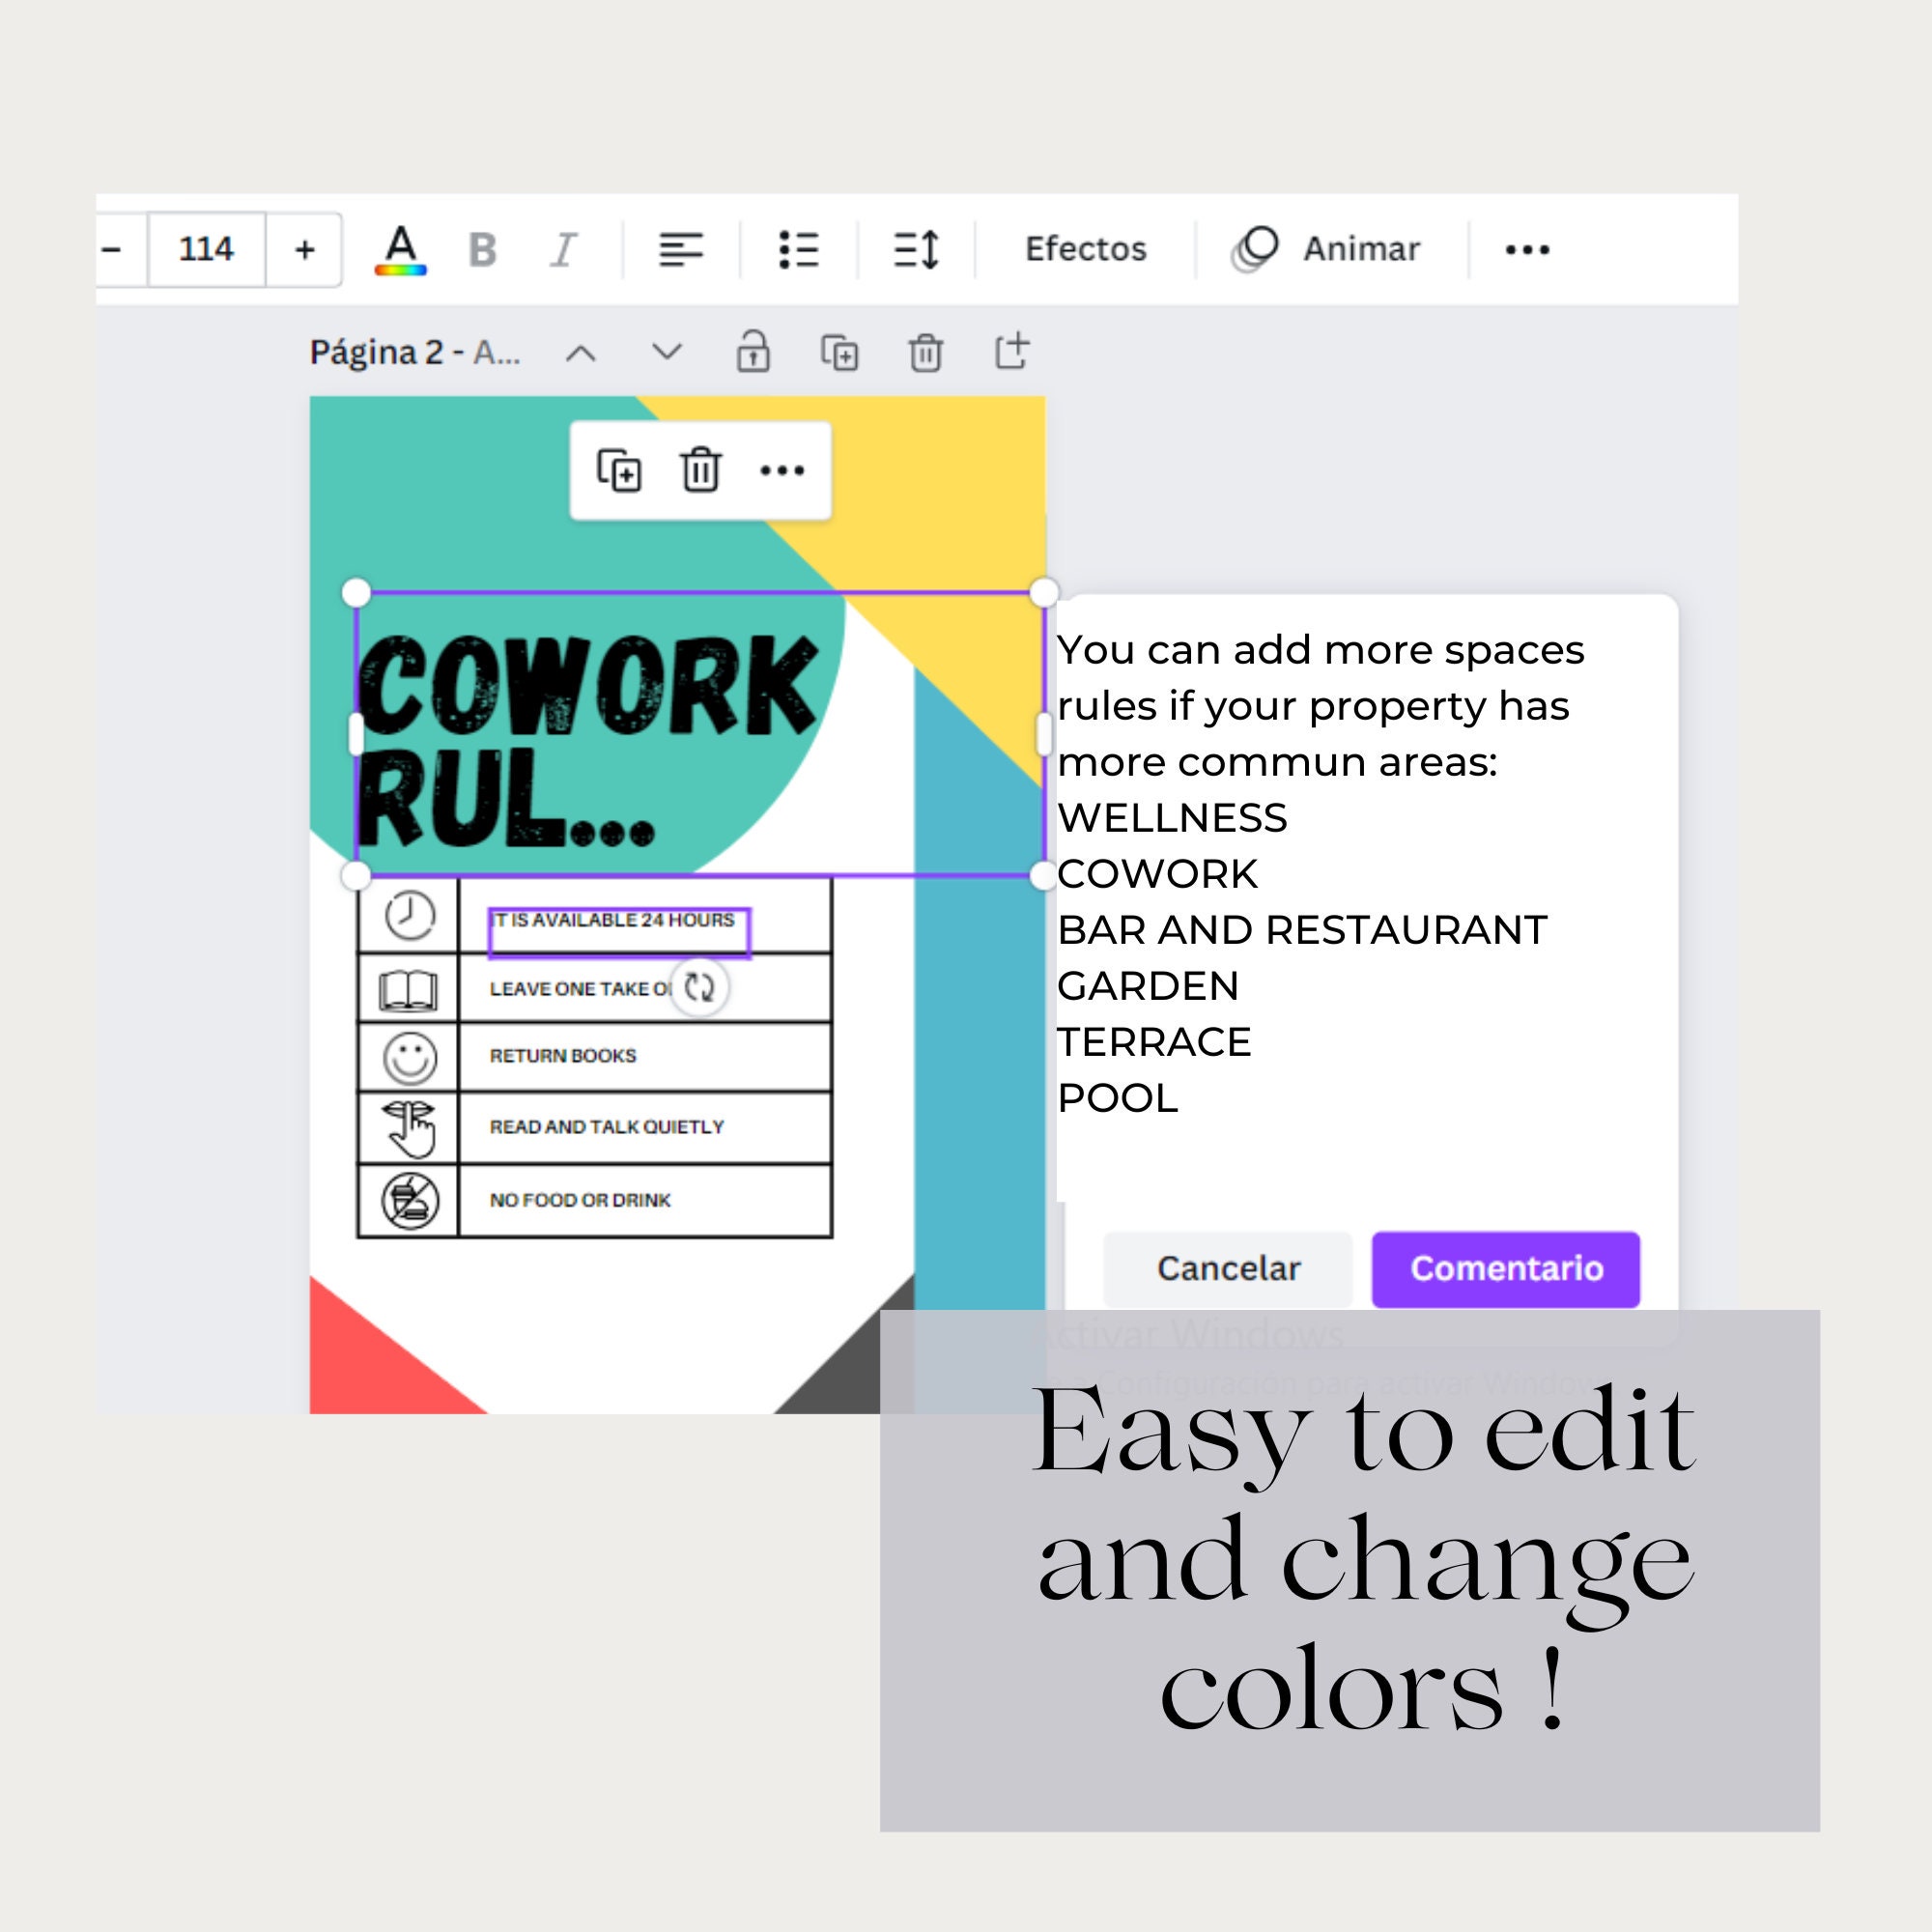Viewport: 1932px width, 1932px height.
Task: Toggle italic formatting on selected text
Action: click(x=562, y=249)
